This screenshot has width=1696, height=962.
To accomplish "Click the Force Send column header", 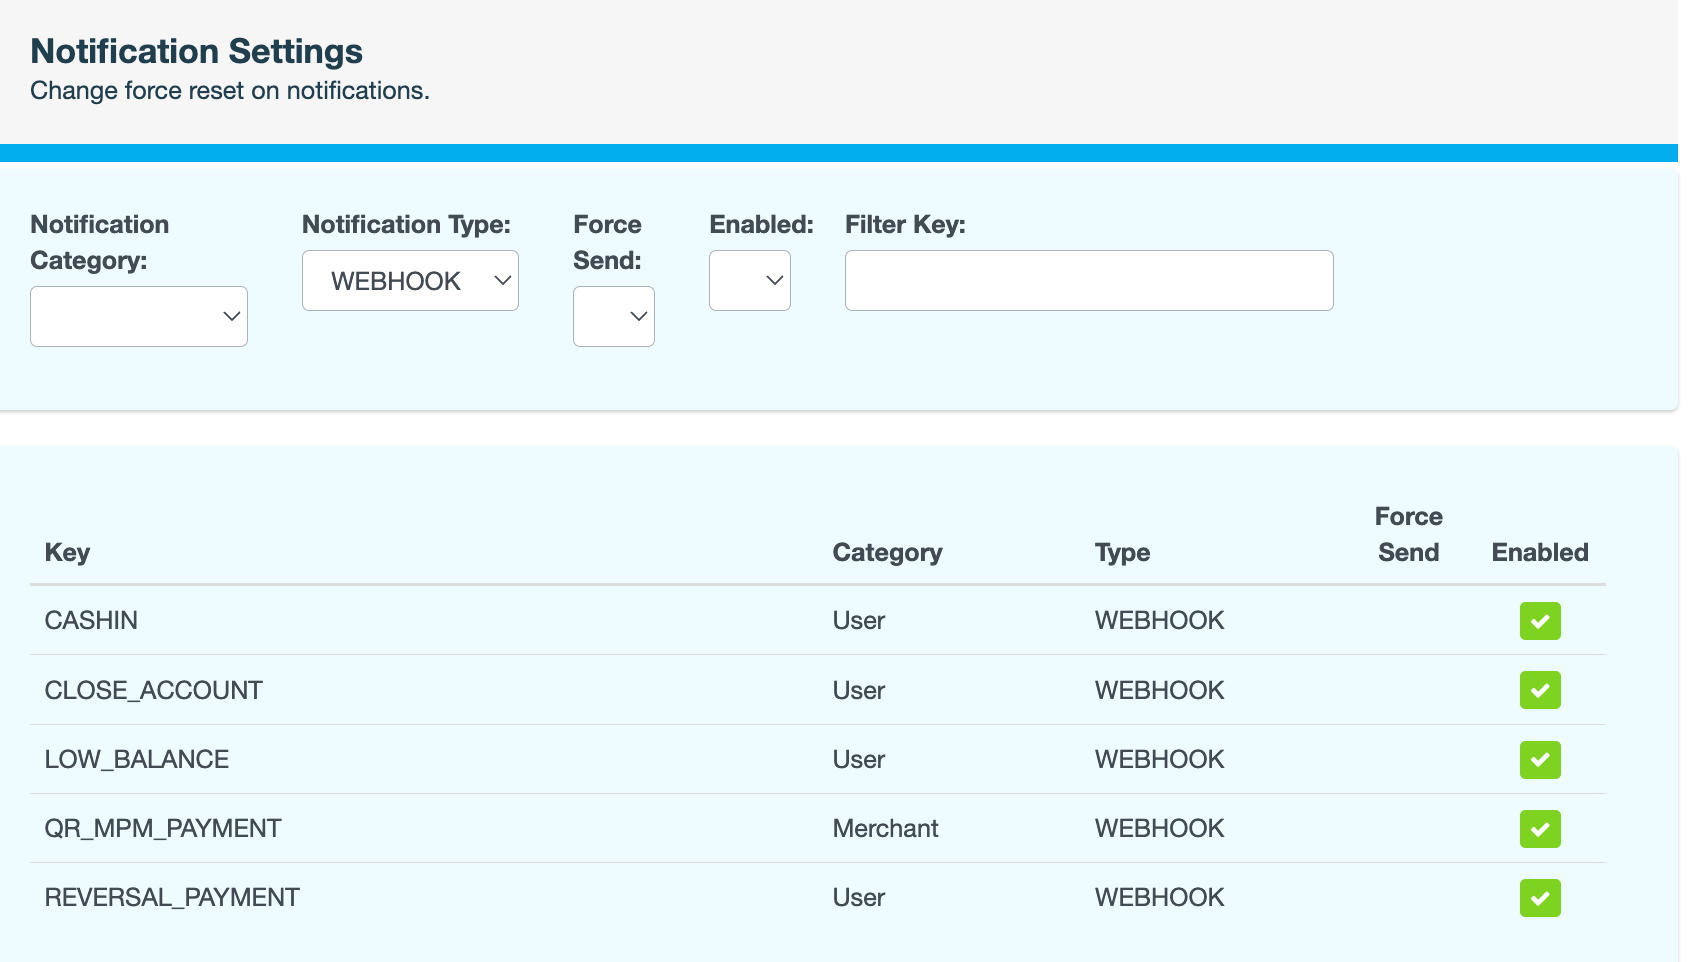I will pyautogui.click(x=1408, y=535).
